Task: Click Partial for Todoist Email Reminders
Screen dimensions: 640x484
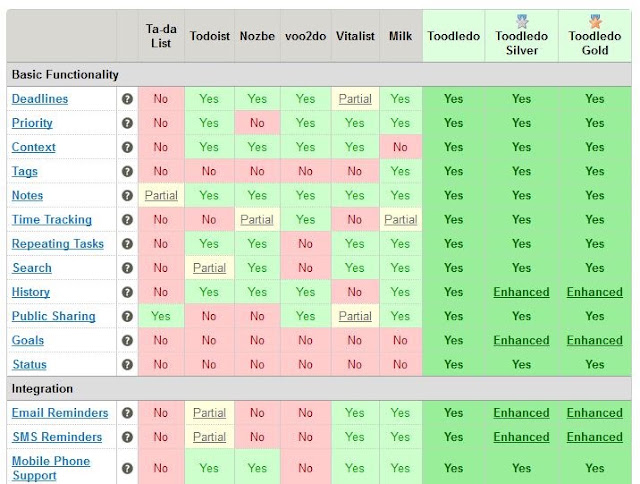Action: [x=209, y=413]
